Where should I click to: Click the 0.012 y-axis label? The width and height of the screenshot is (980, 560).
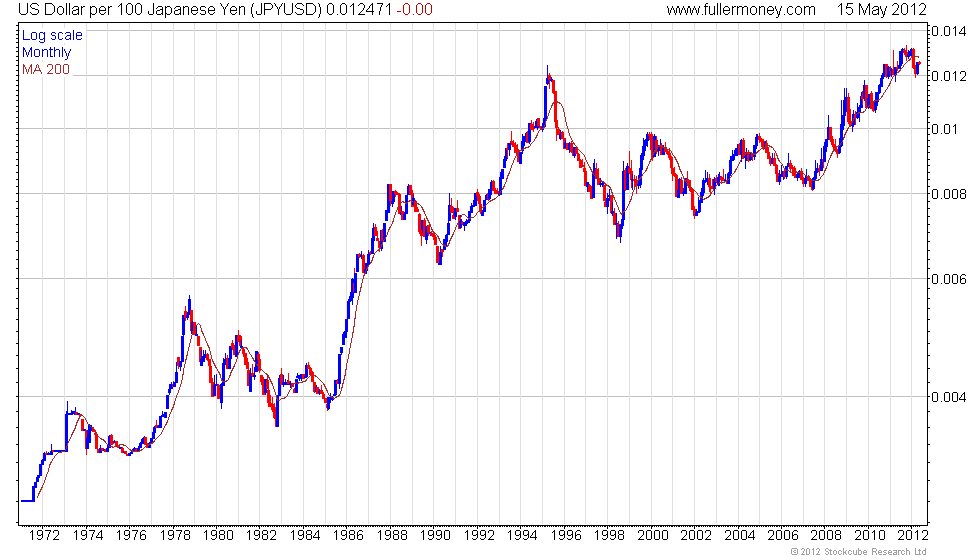click(949, 76)
